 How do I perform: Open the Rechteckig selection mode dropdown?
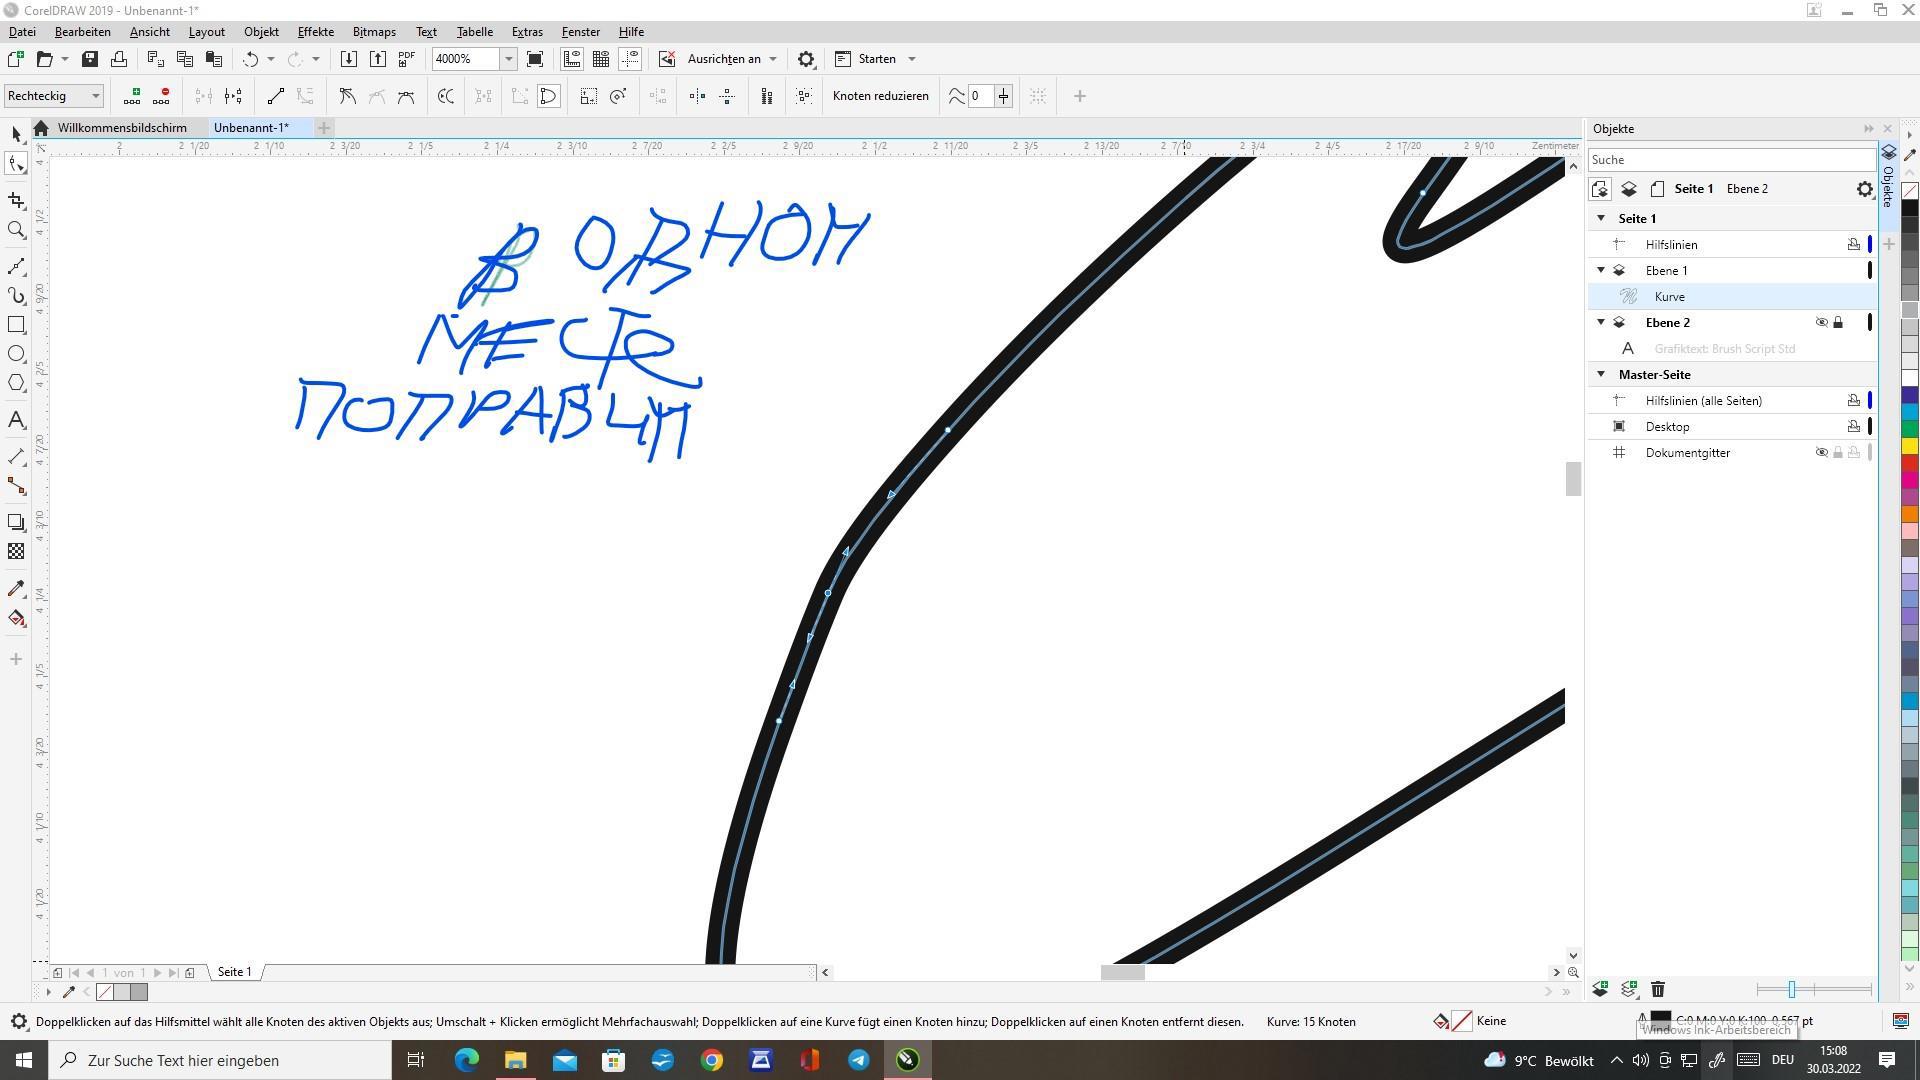coord(96,96)
